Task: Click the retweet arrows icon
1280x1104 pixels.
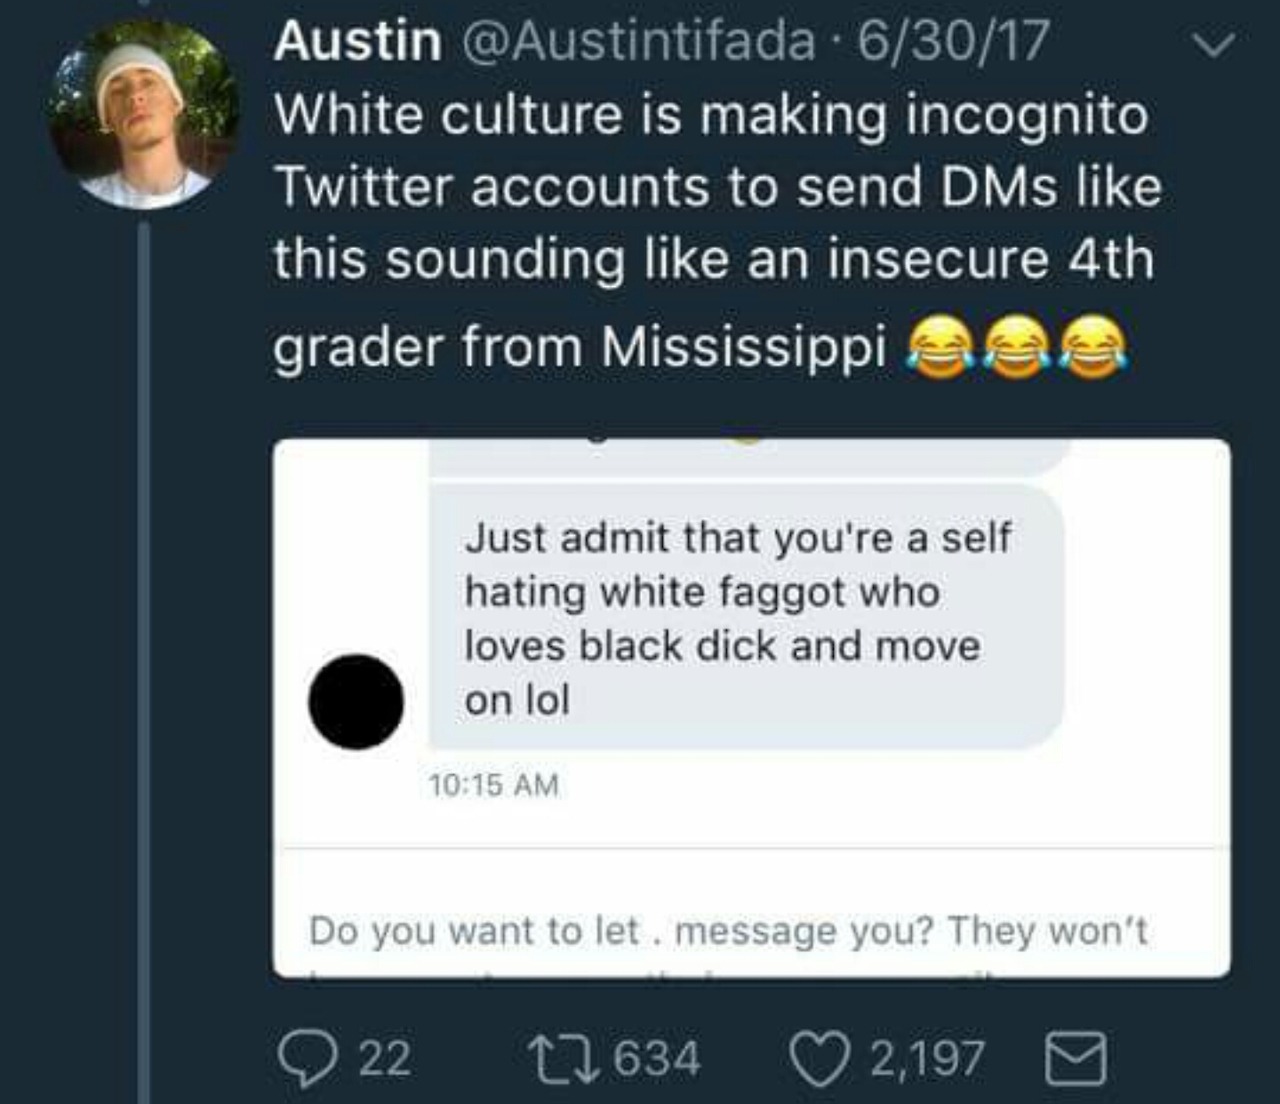Action: 563,1059
